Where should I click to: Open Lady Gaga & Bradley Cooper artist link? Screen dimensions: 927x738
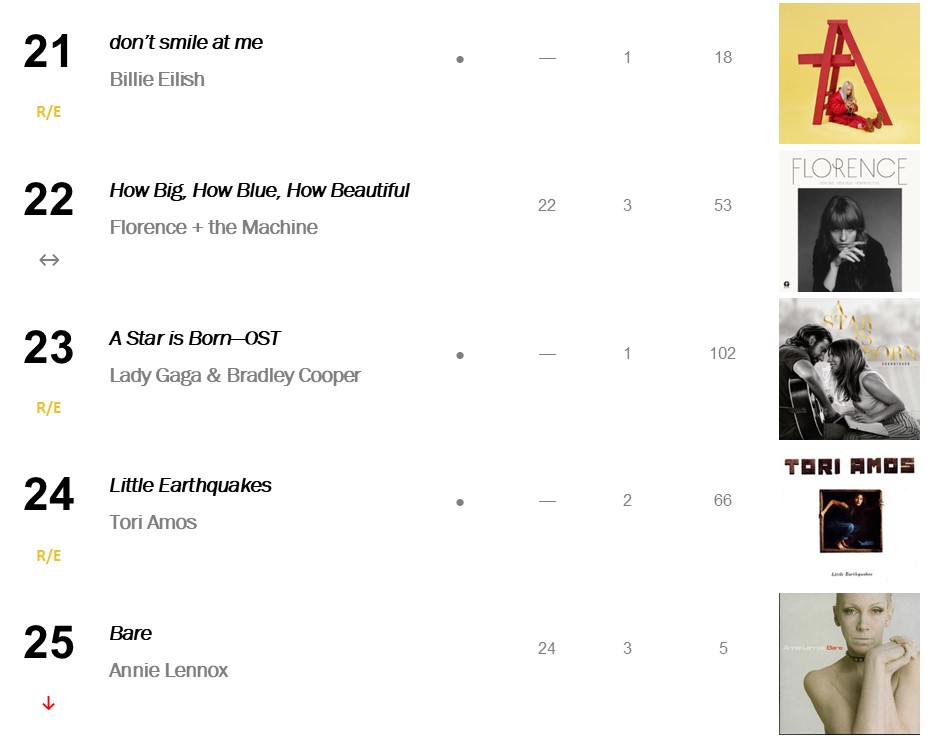[235, 376]
